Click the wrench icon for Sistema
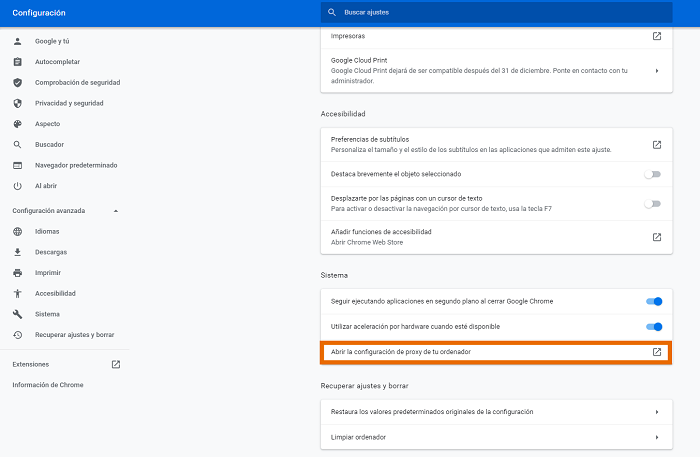700x457 pixels. coord(17,314)
